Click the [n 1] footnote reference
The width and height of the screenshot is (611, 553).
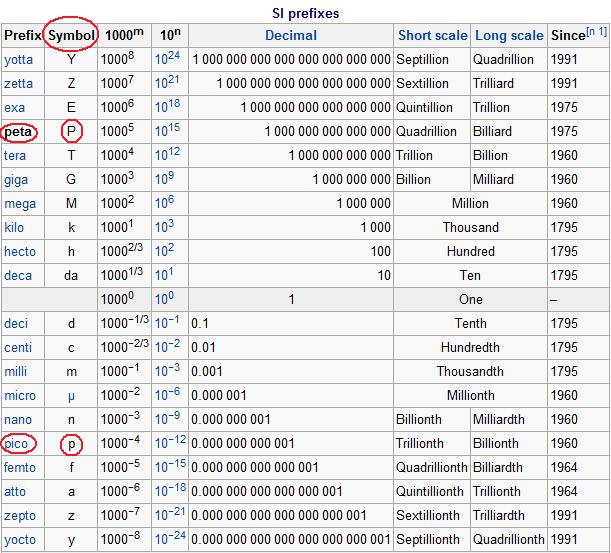pos(597,32)
